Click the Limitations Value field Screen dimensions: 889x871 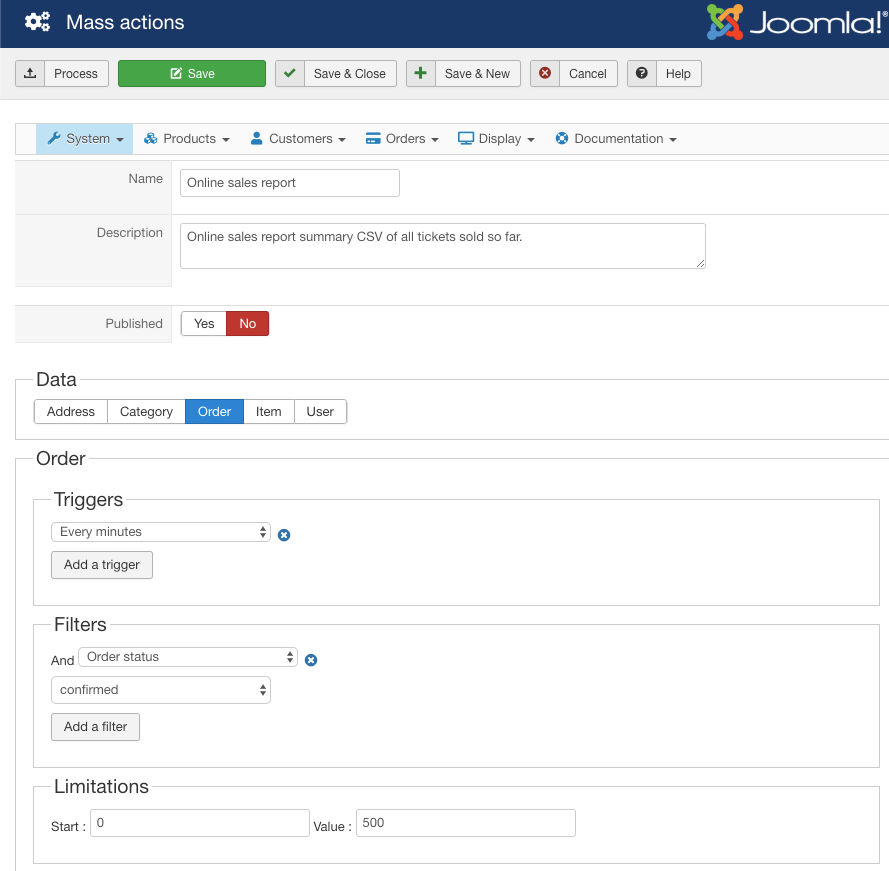coord(465,823)
